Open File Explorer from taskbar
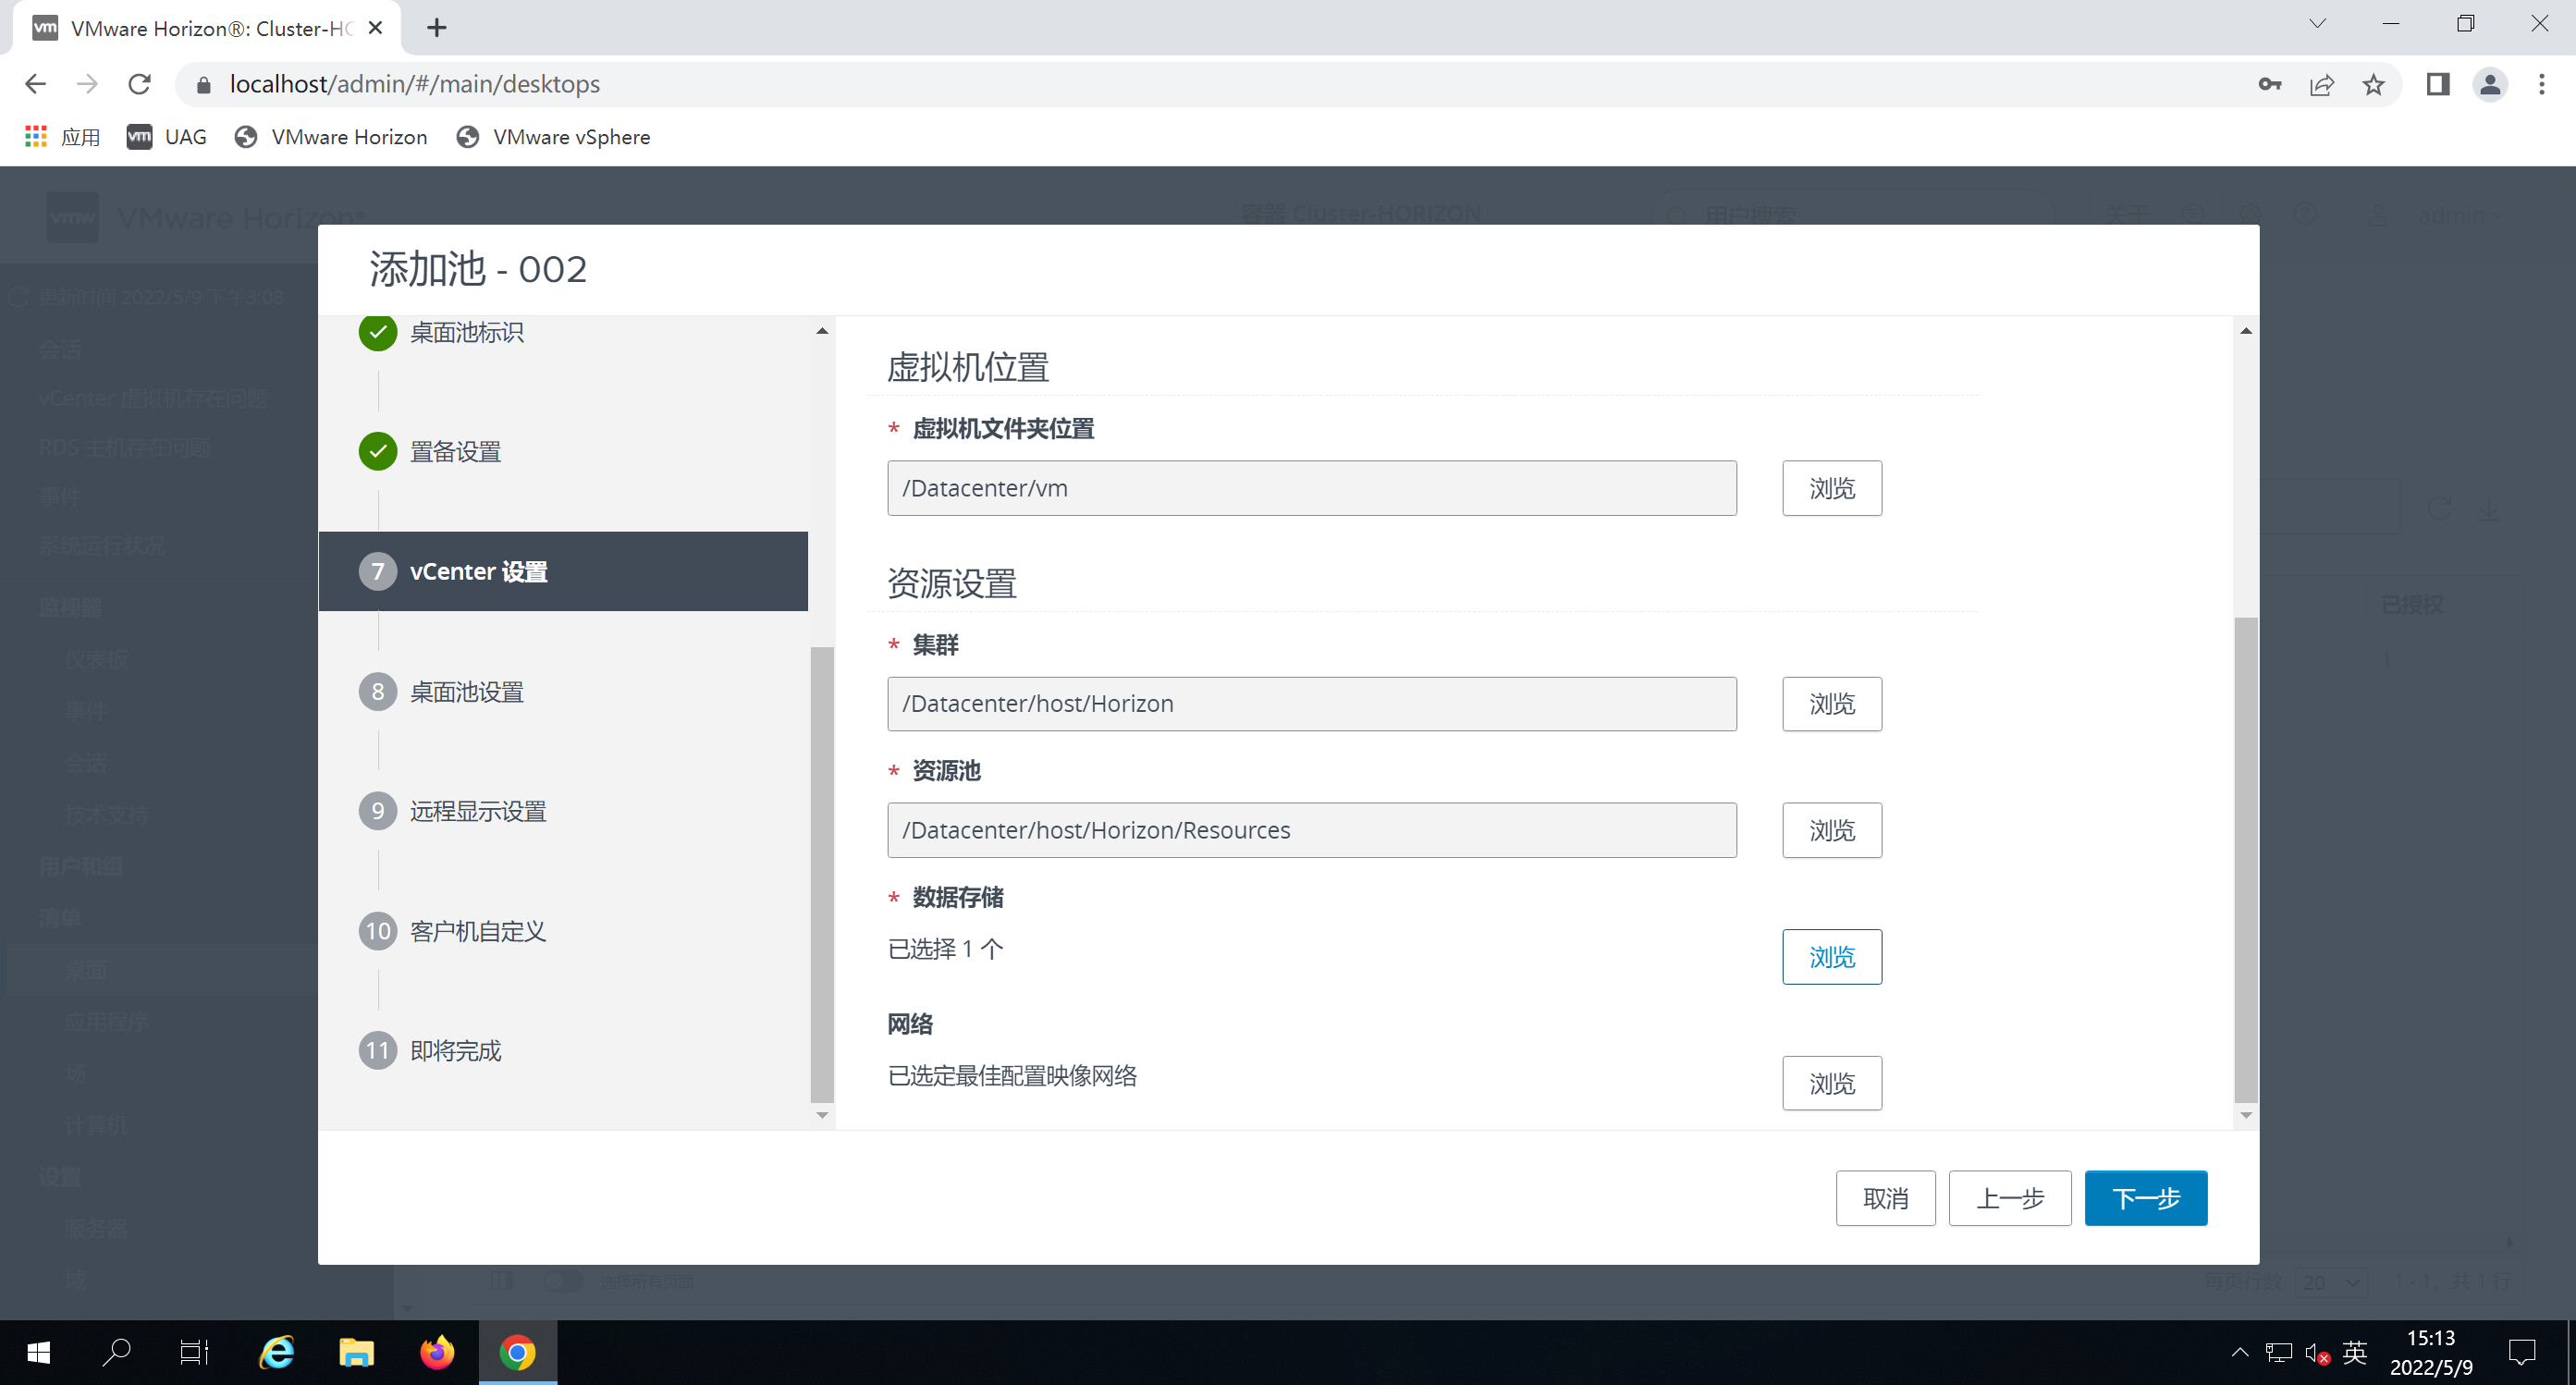This screenshot has height=1385, width=2576. [357, 1353]
